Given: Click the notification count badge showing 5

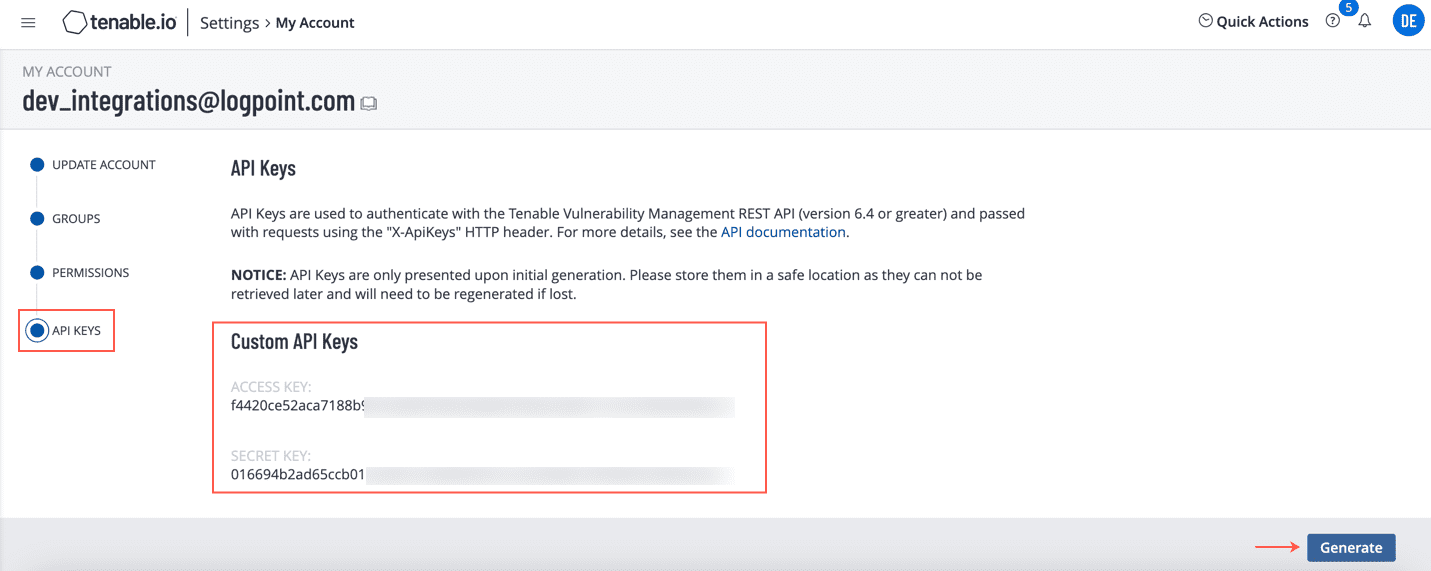Looking at the screenshot, I should point(1348,8).
